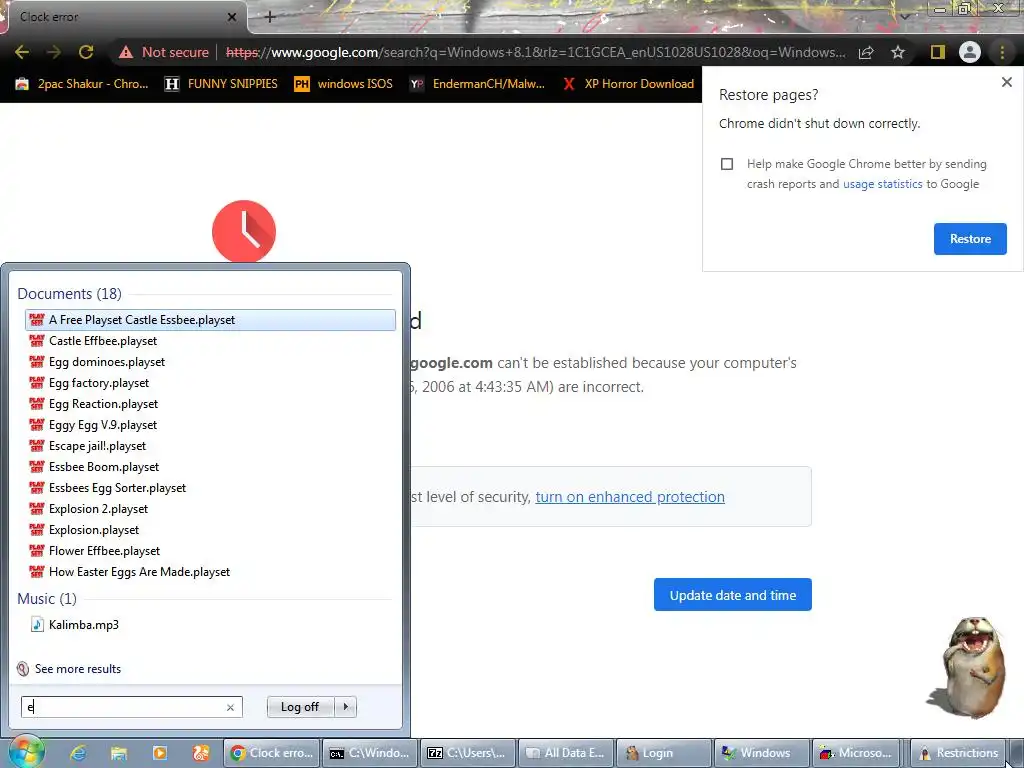The image size is (1024, 768).
Task: Click Update date and time
Action: [x=732, y=595]
